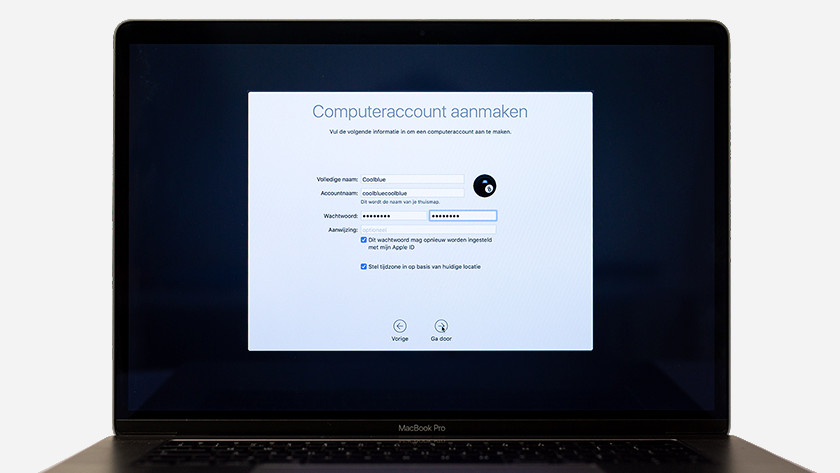Click the 'Volledige naam:' label
The image size is (840, 473).
[x=337, y=179]
